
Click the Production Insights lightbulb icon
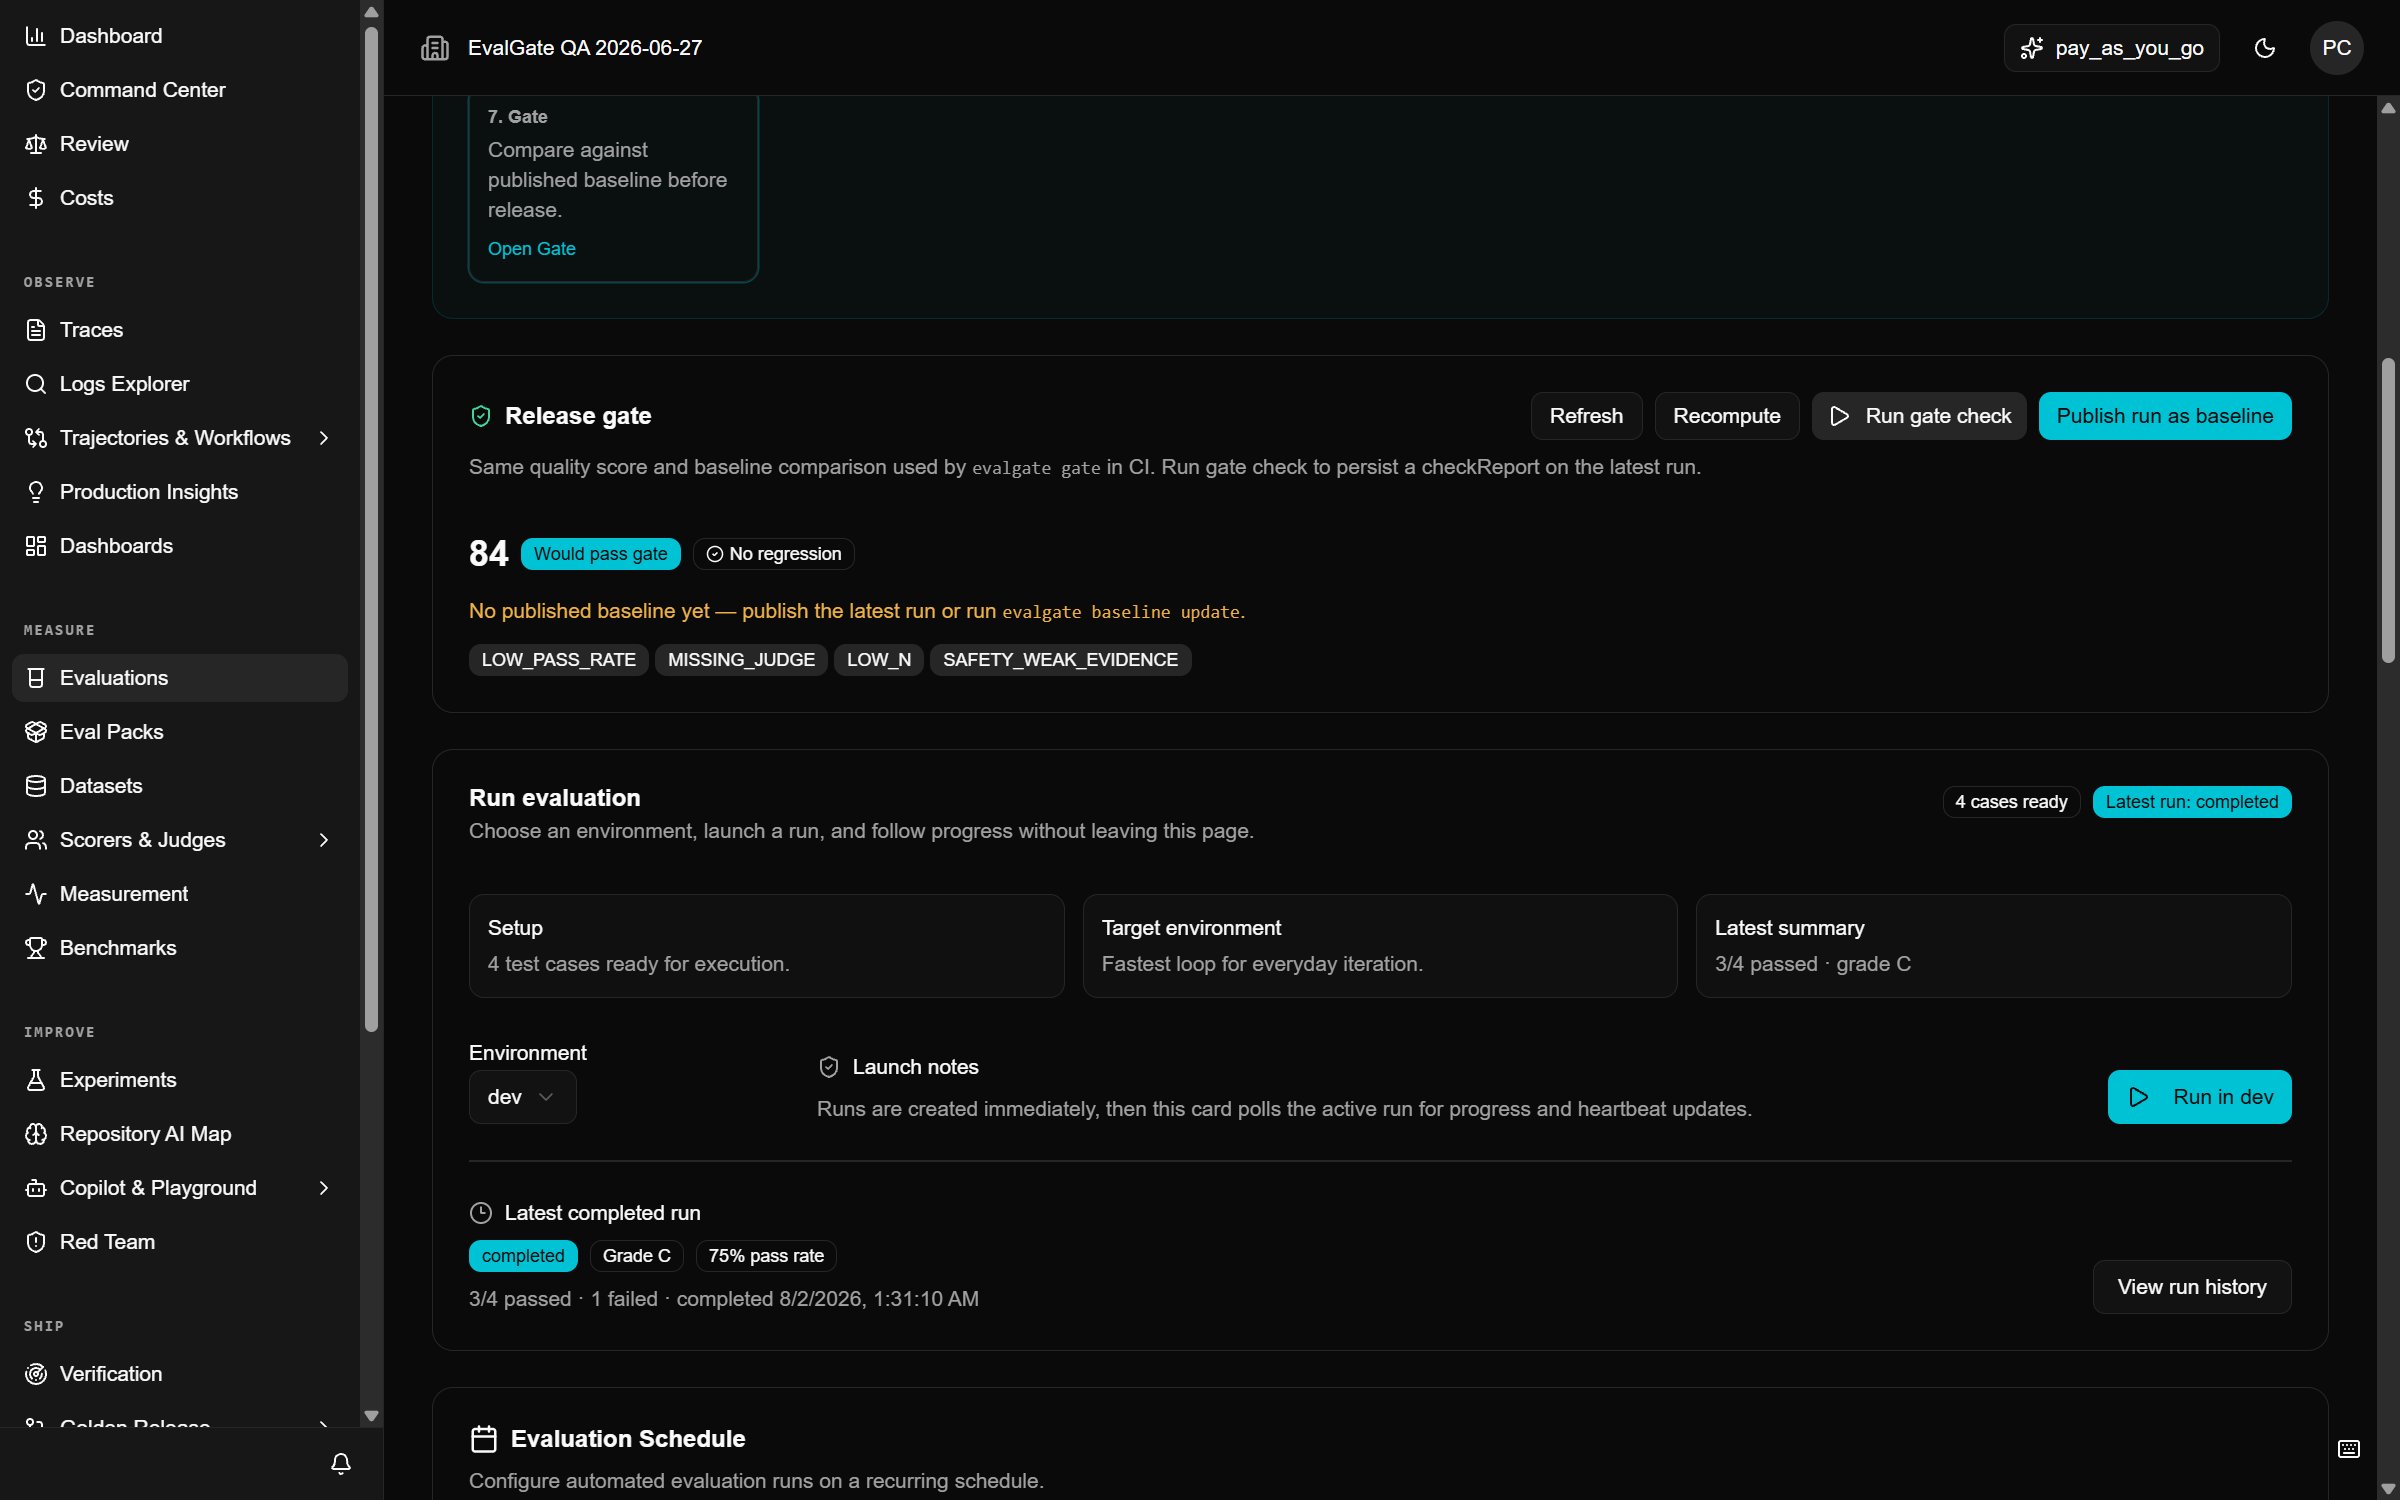[x=36, y=492]
